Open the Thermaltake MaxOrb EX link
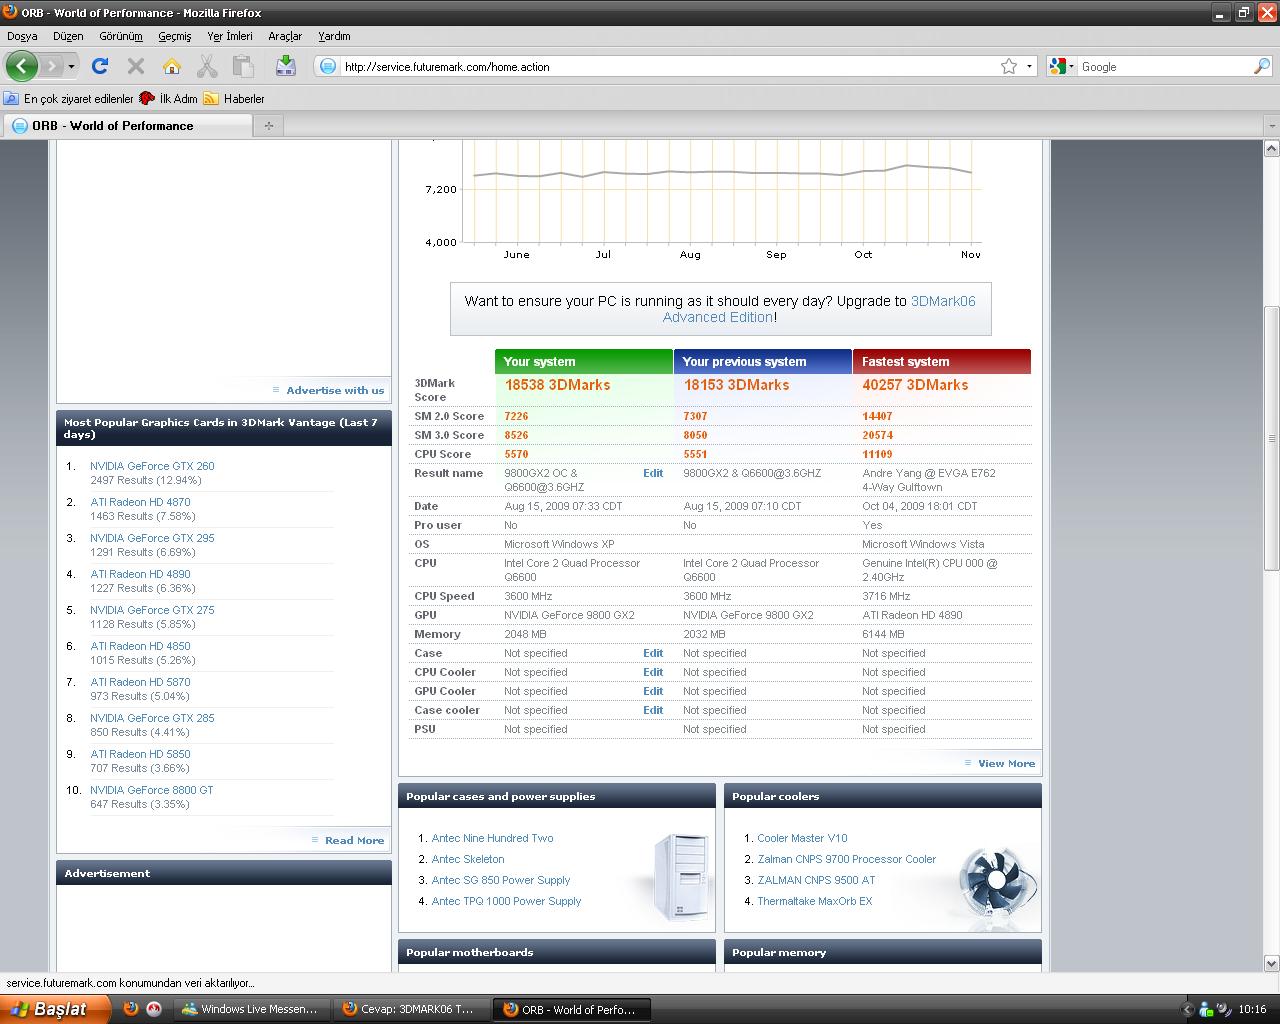Screen dimensions: 1280x1024 tap(815, 901)
